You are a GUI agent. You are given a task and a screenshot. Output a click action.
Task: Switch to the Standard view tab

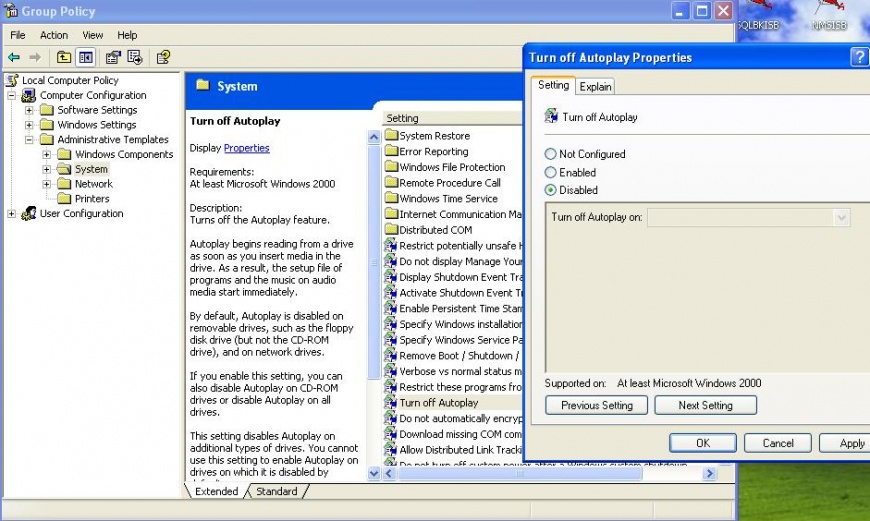(276, 491)
